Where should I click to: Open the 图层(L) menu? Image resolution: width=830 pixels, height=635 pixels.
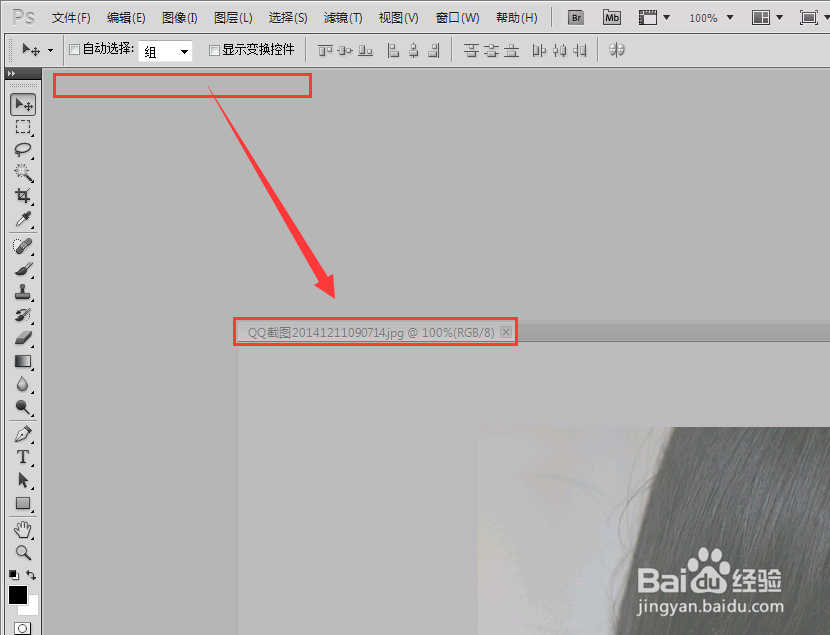pyautogui.click(x=233, y=18)
